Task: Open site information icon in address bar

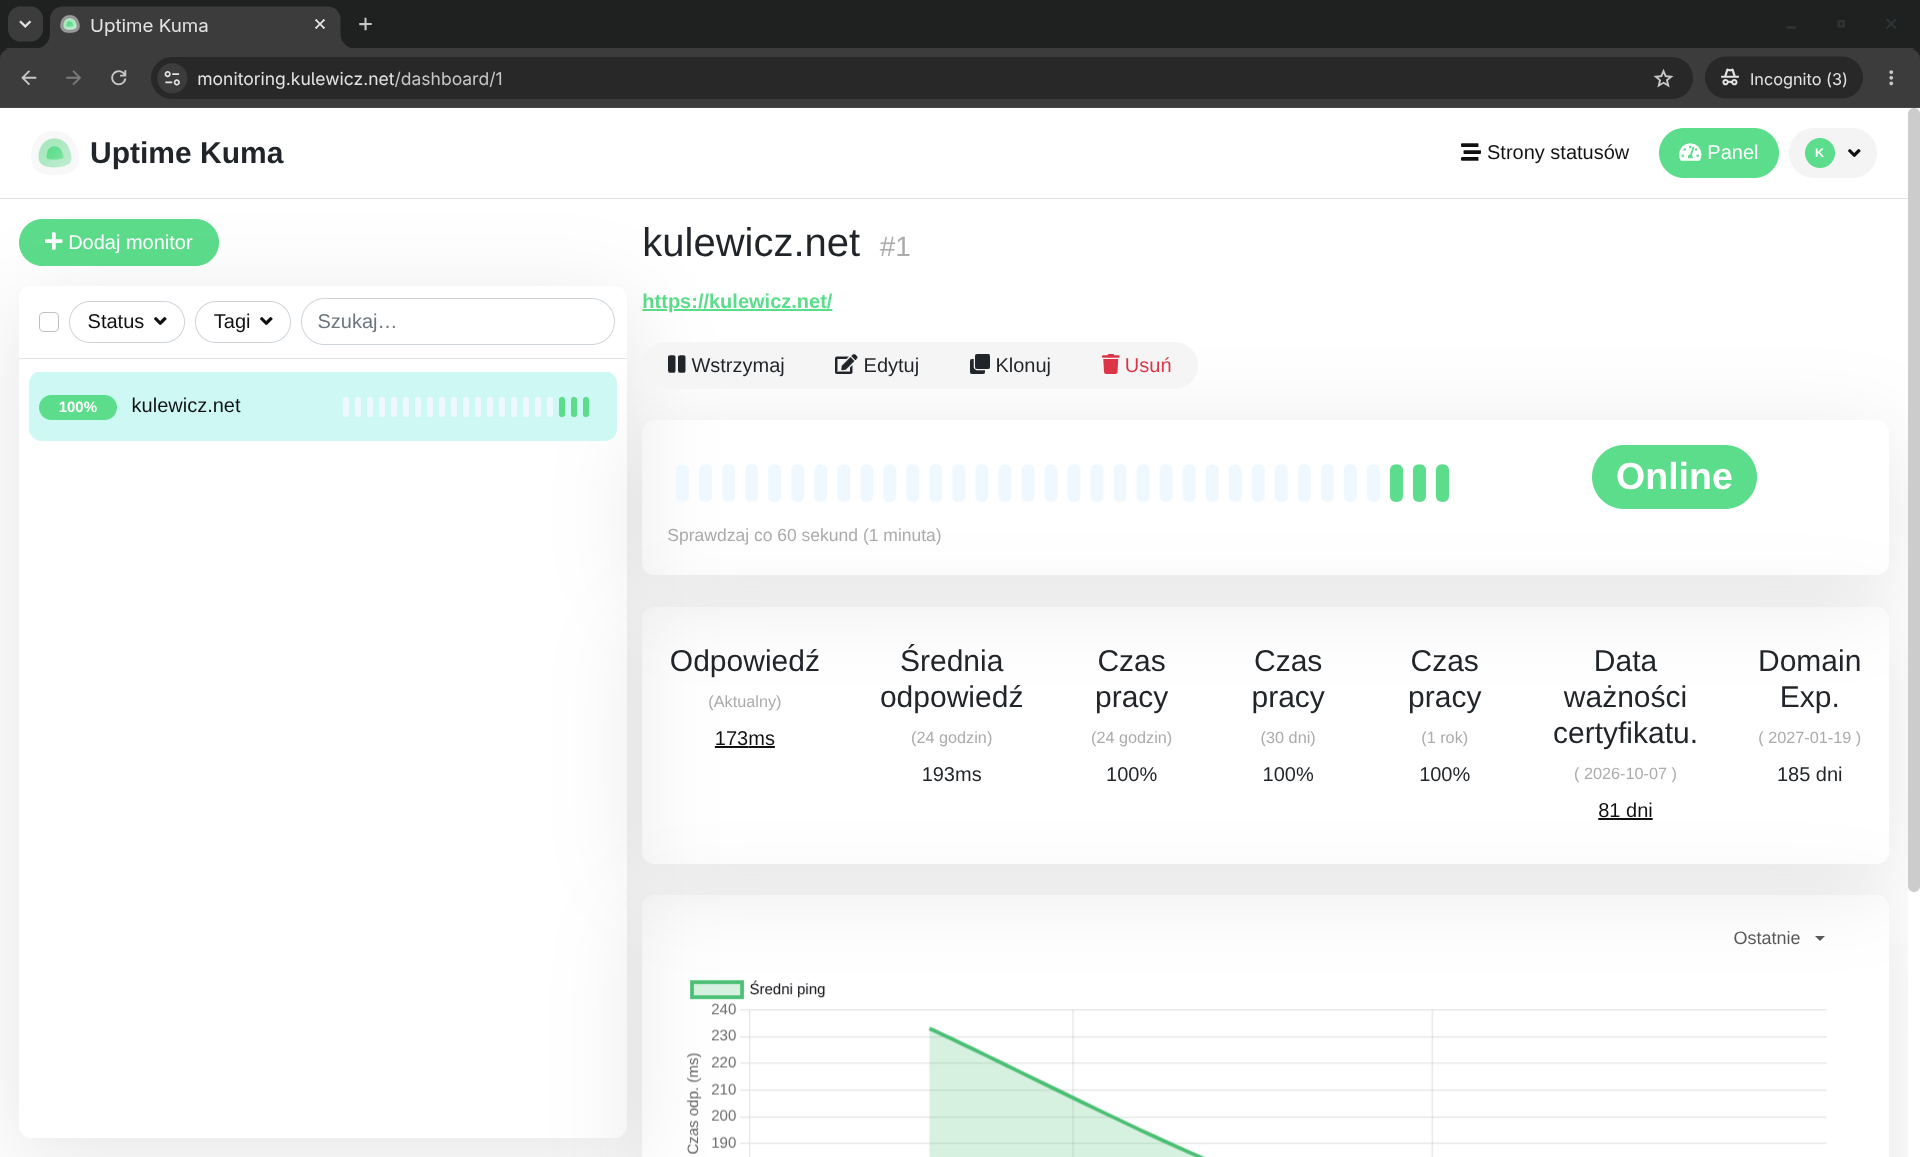Action: click(x=173, y=78)
